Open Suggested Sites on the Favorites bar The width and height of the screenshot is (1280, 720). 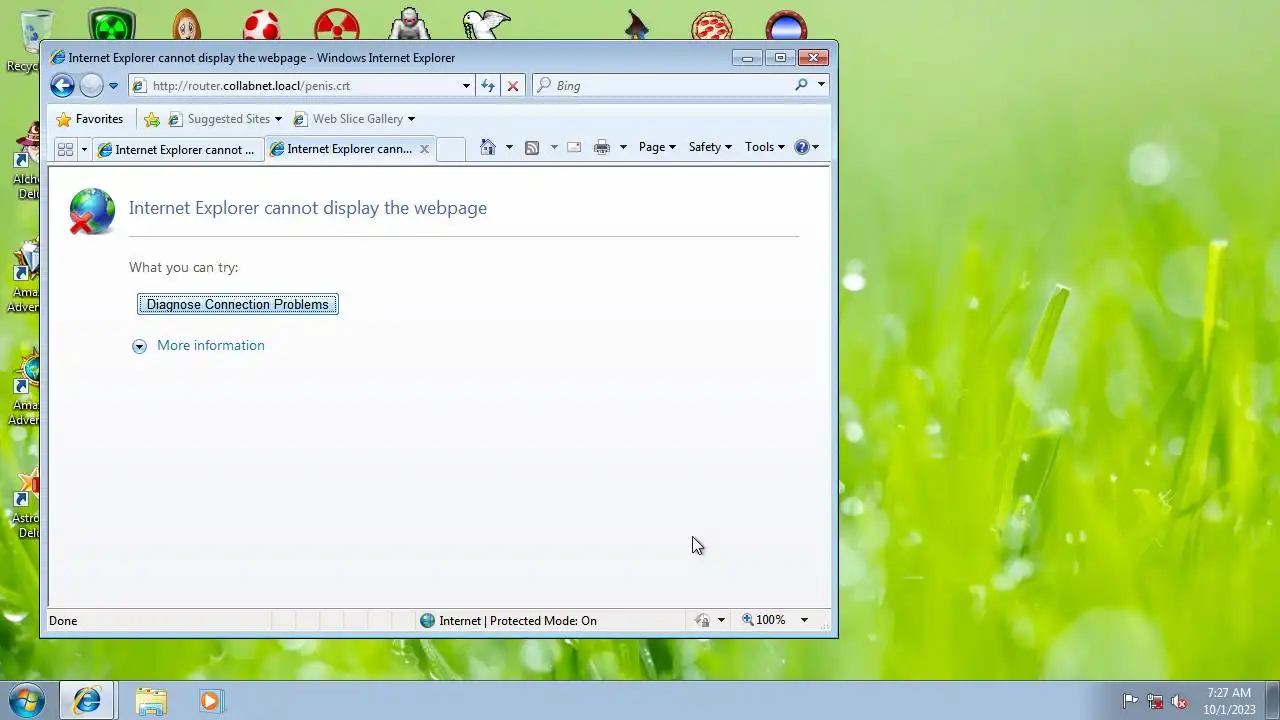[225, 119]
